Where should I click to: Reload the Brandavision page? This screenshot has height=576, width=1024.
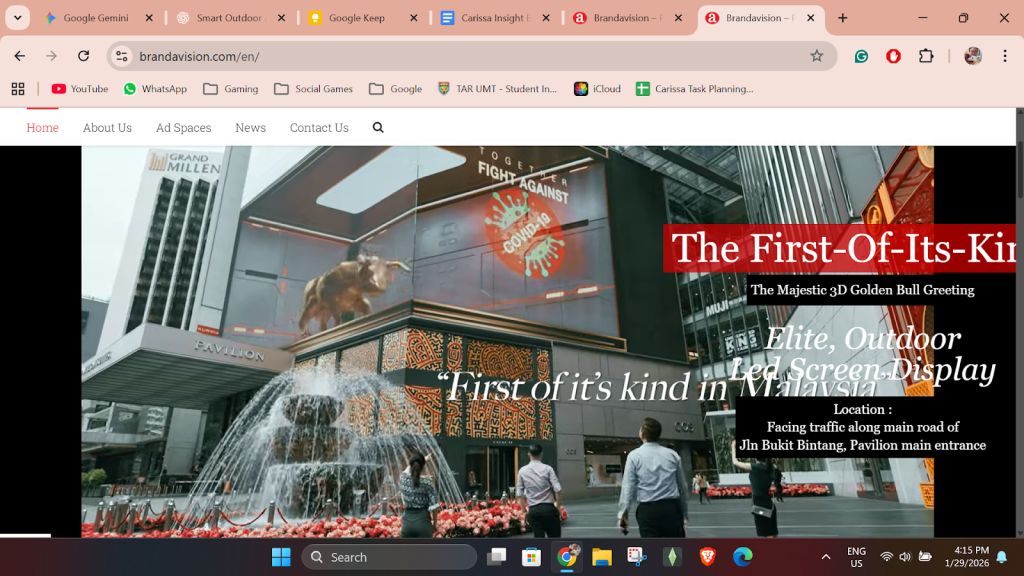[x=84, y=56]
